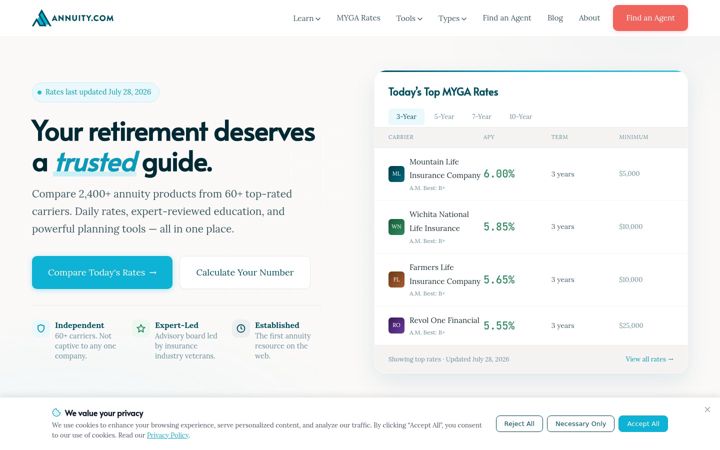720x450 pixels.
Task: Click the Annuity.com logo
Action: [x=73, y=18]
